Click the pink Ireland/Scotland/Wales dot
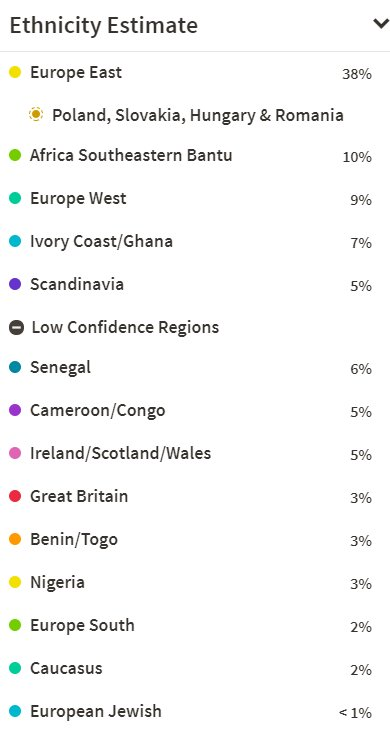The image size is (390, 741). pyautogui.click(x=15, y=453)
